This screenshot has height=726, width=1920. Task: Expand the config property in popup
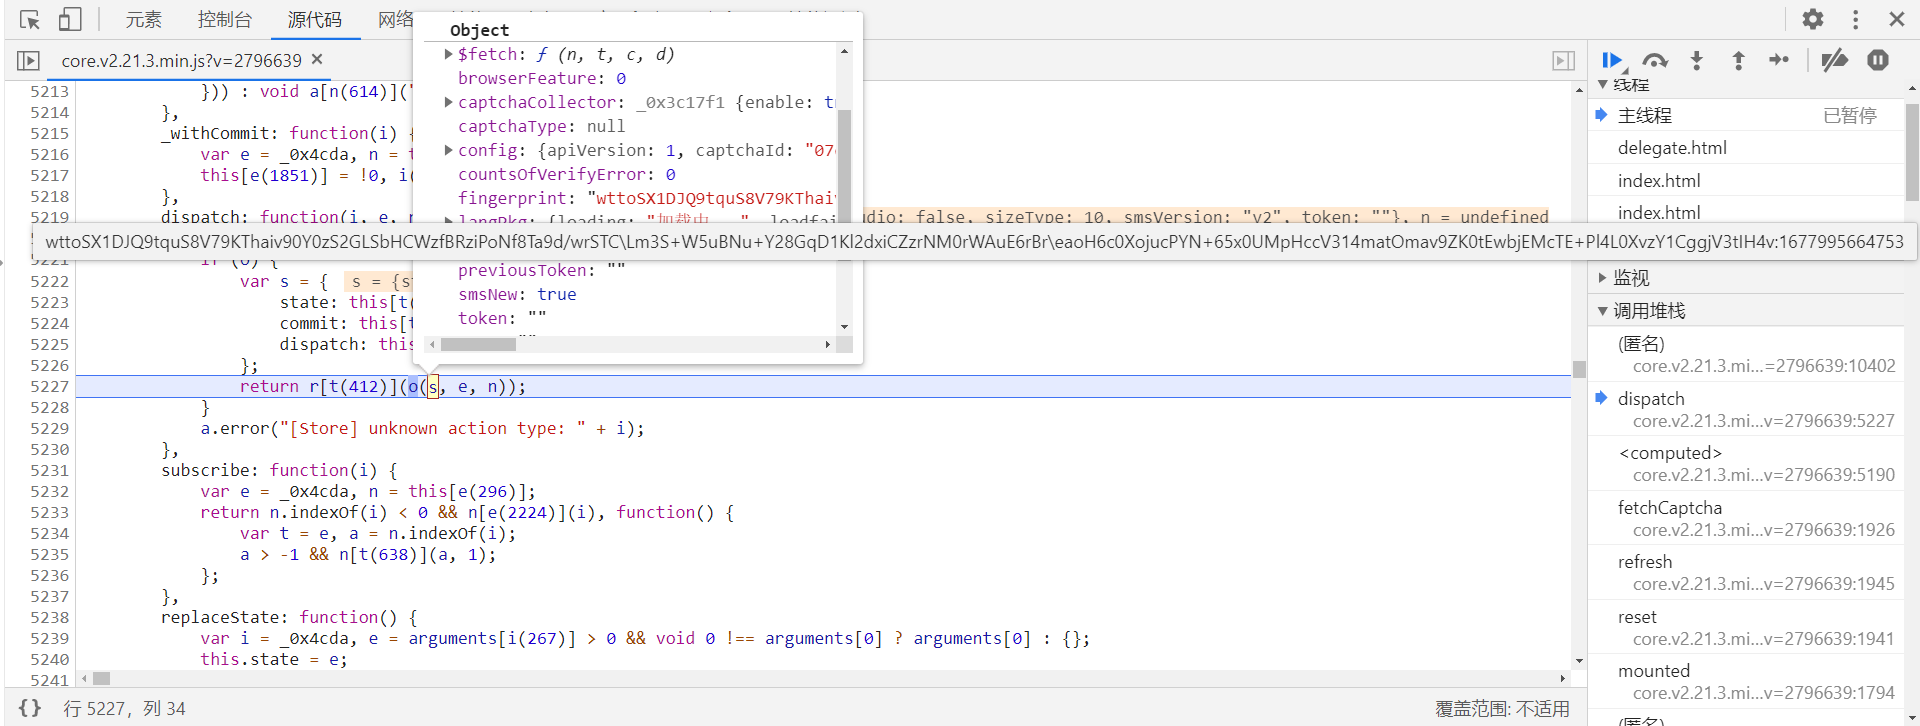coord(448,150)
